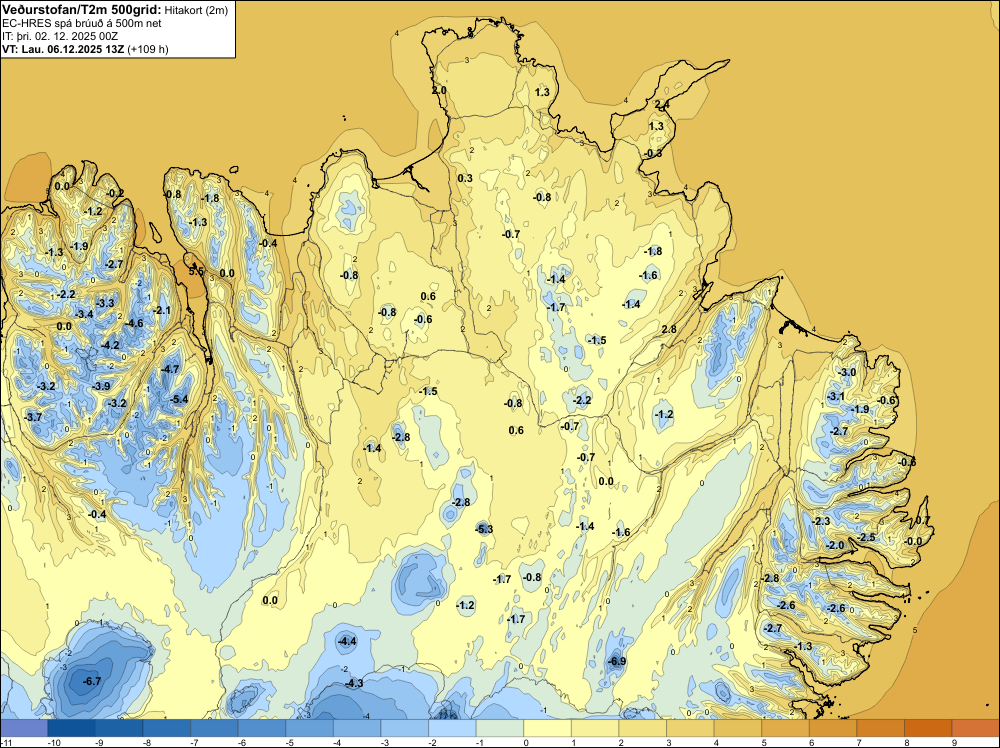Click the temperature value "-6.9"

pyautogui.click(x=617, y=661)
